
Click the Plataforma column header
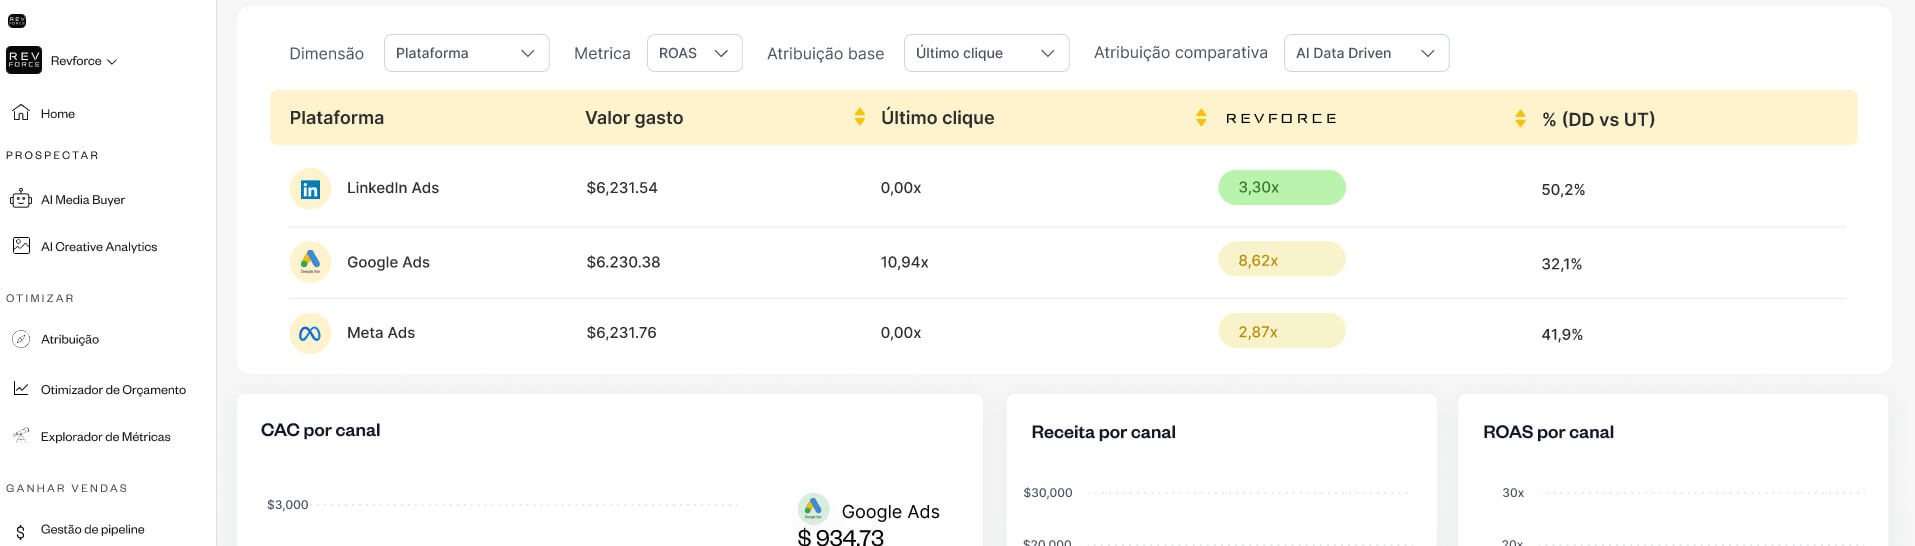337,118
